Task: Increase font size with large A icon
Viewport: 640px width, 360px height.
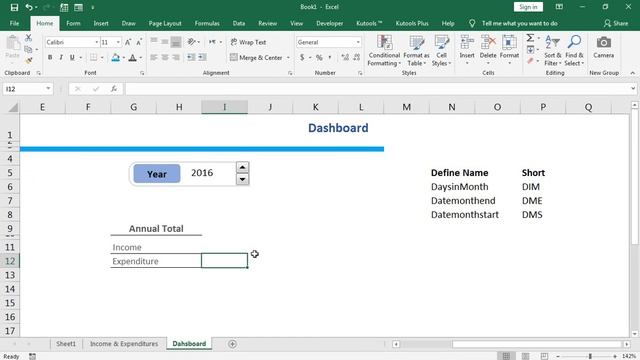Action: 128,42
